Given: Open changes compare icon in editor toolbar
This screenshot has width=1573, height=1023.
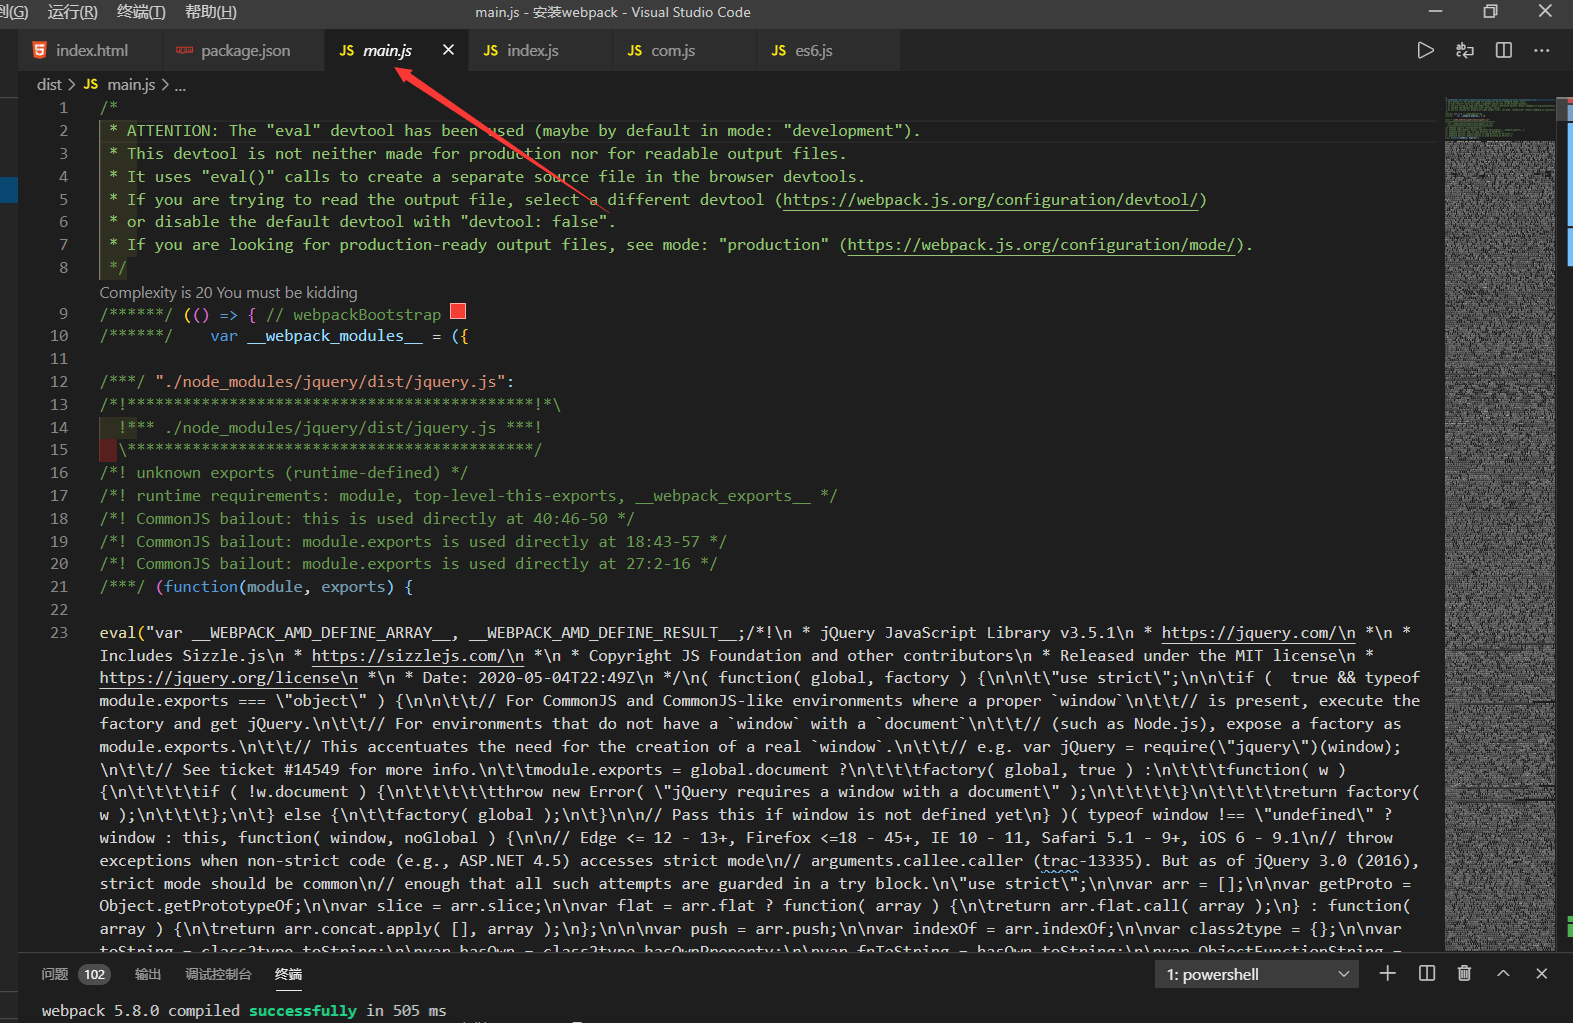Looking at the screenshot, I should (x=1465, y=50).
